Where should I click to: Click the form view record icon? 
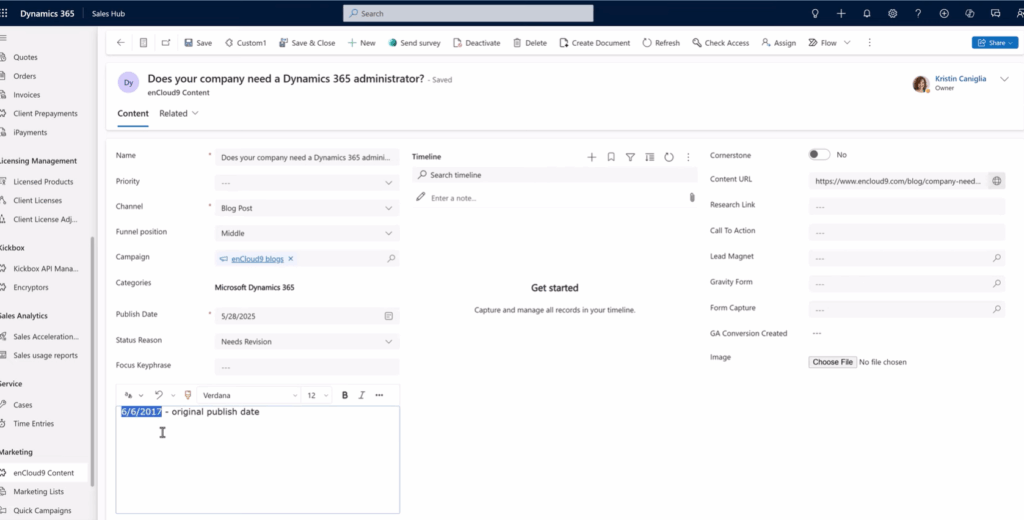[144, 42]
